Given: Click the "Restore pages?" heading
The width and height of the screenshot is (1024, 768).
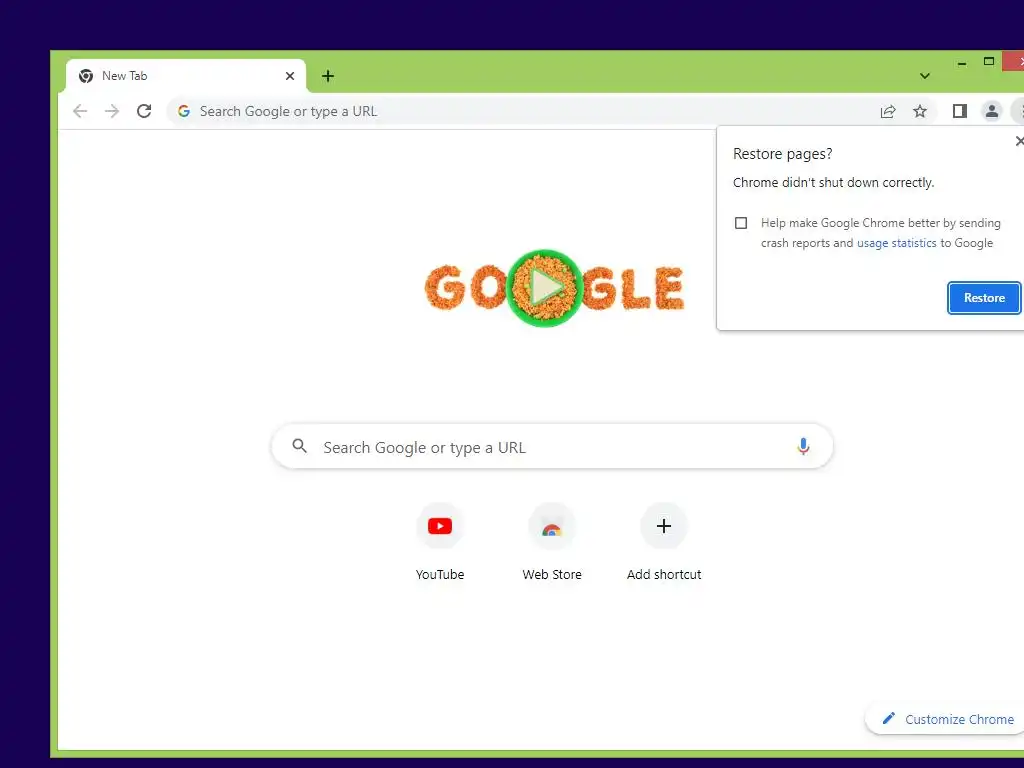Looking at the screenshot, I should [x=782, y=154].
